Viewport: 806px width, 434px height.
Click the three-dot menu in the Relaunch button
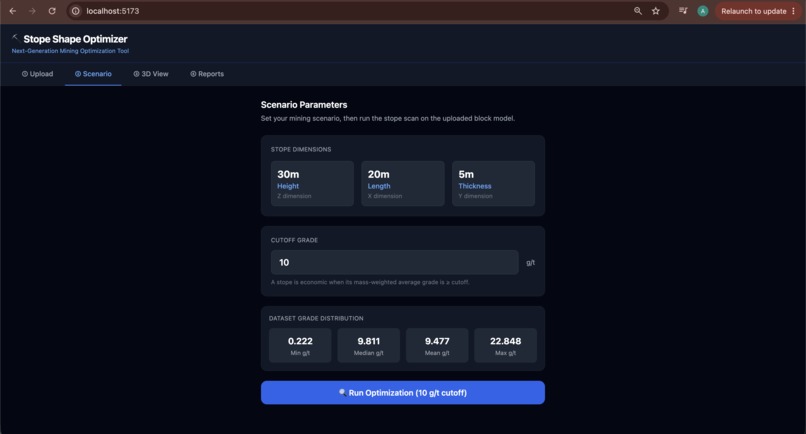794,11
